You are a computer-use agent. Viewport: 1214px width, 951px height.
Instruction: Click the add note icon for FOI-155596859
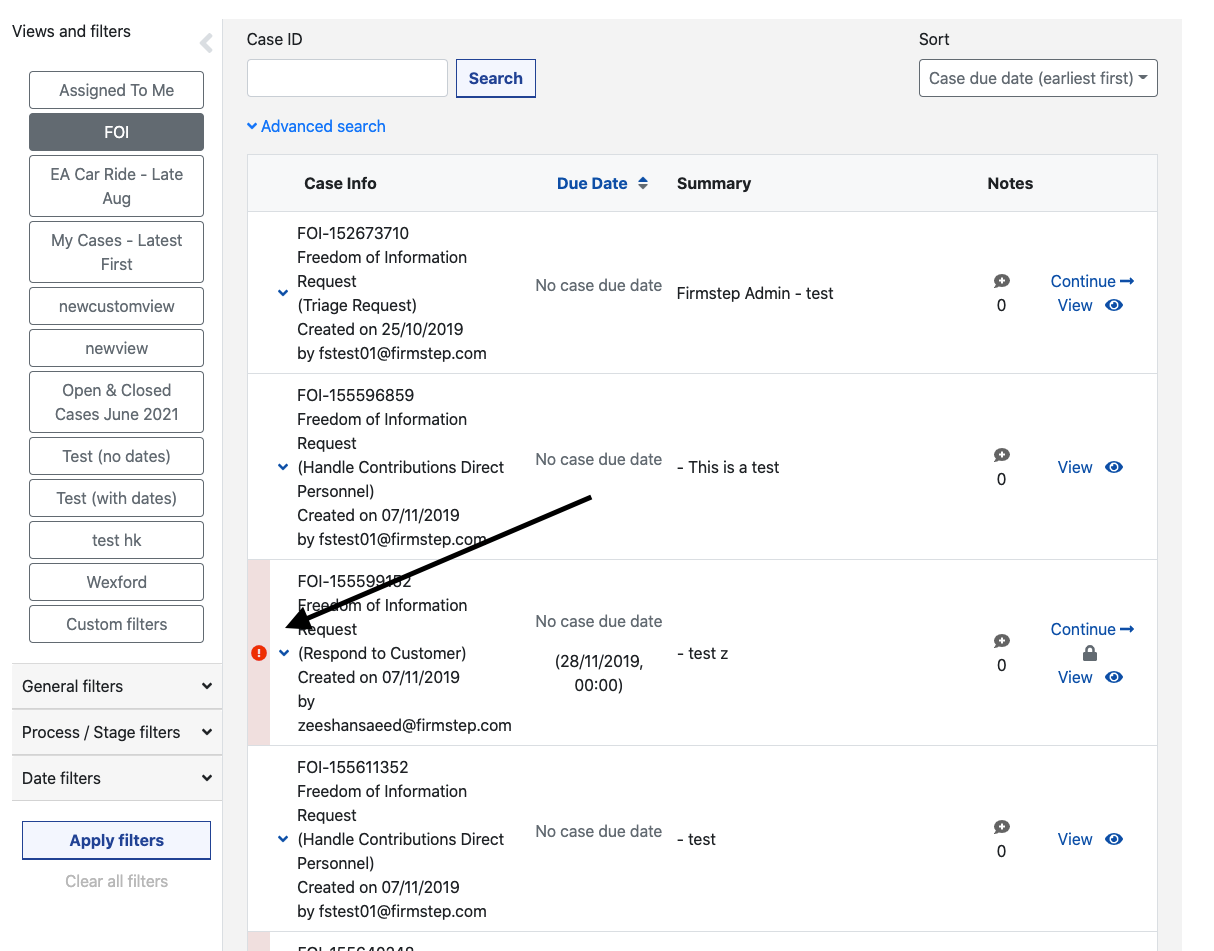[x=1001, y=456]
